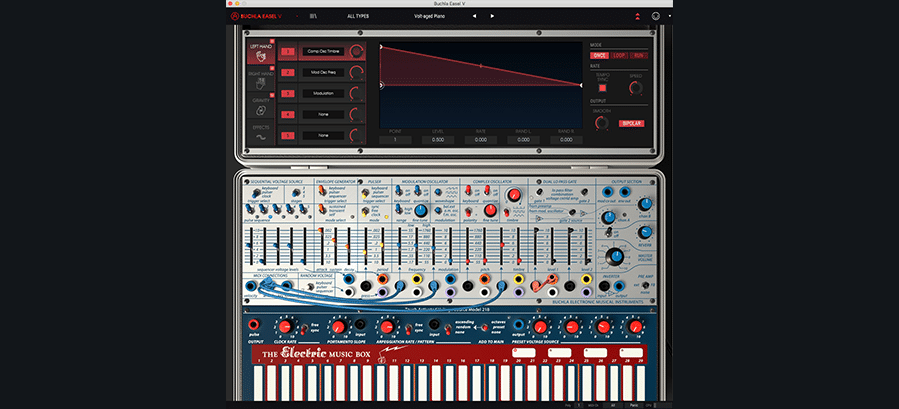The height and width of the screenshot is (409, 899).
Task: Open the Modulation destination dropdown
Action: coord(324,94)
